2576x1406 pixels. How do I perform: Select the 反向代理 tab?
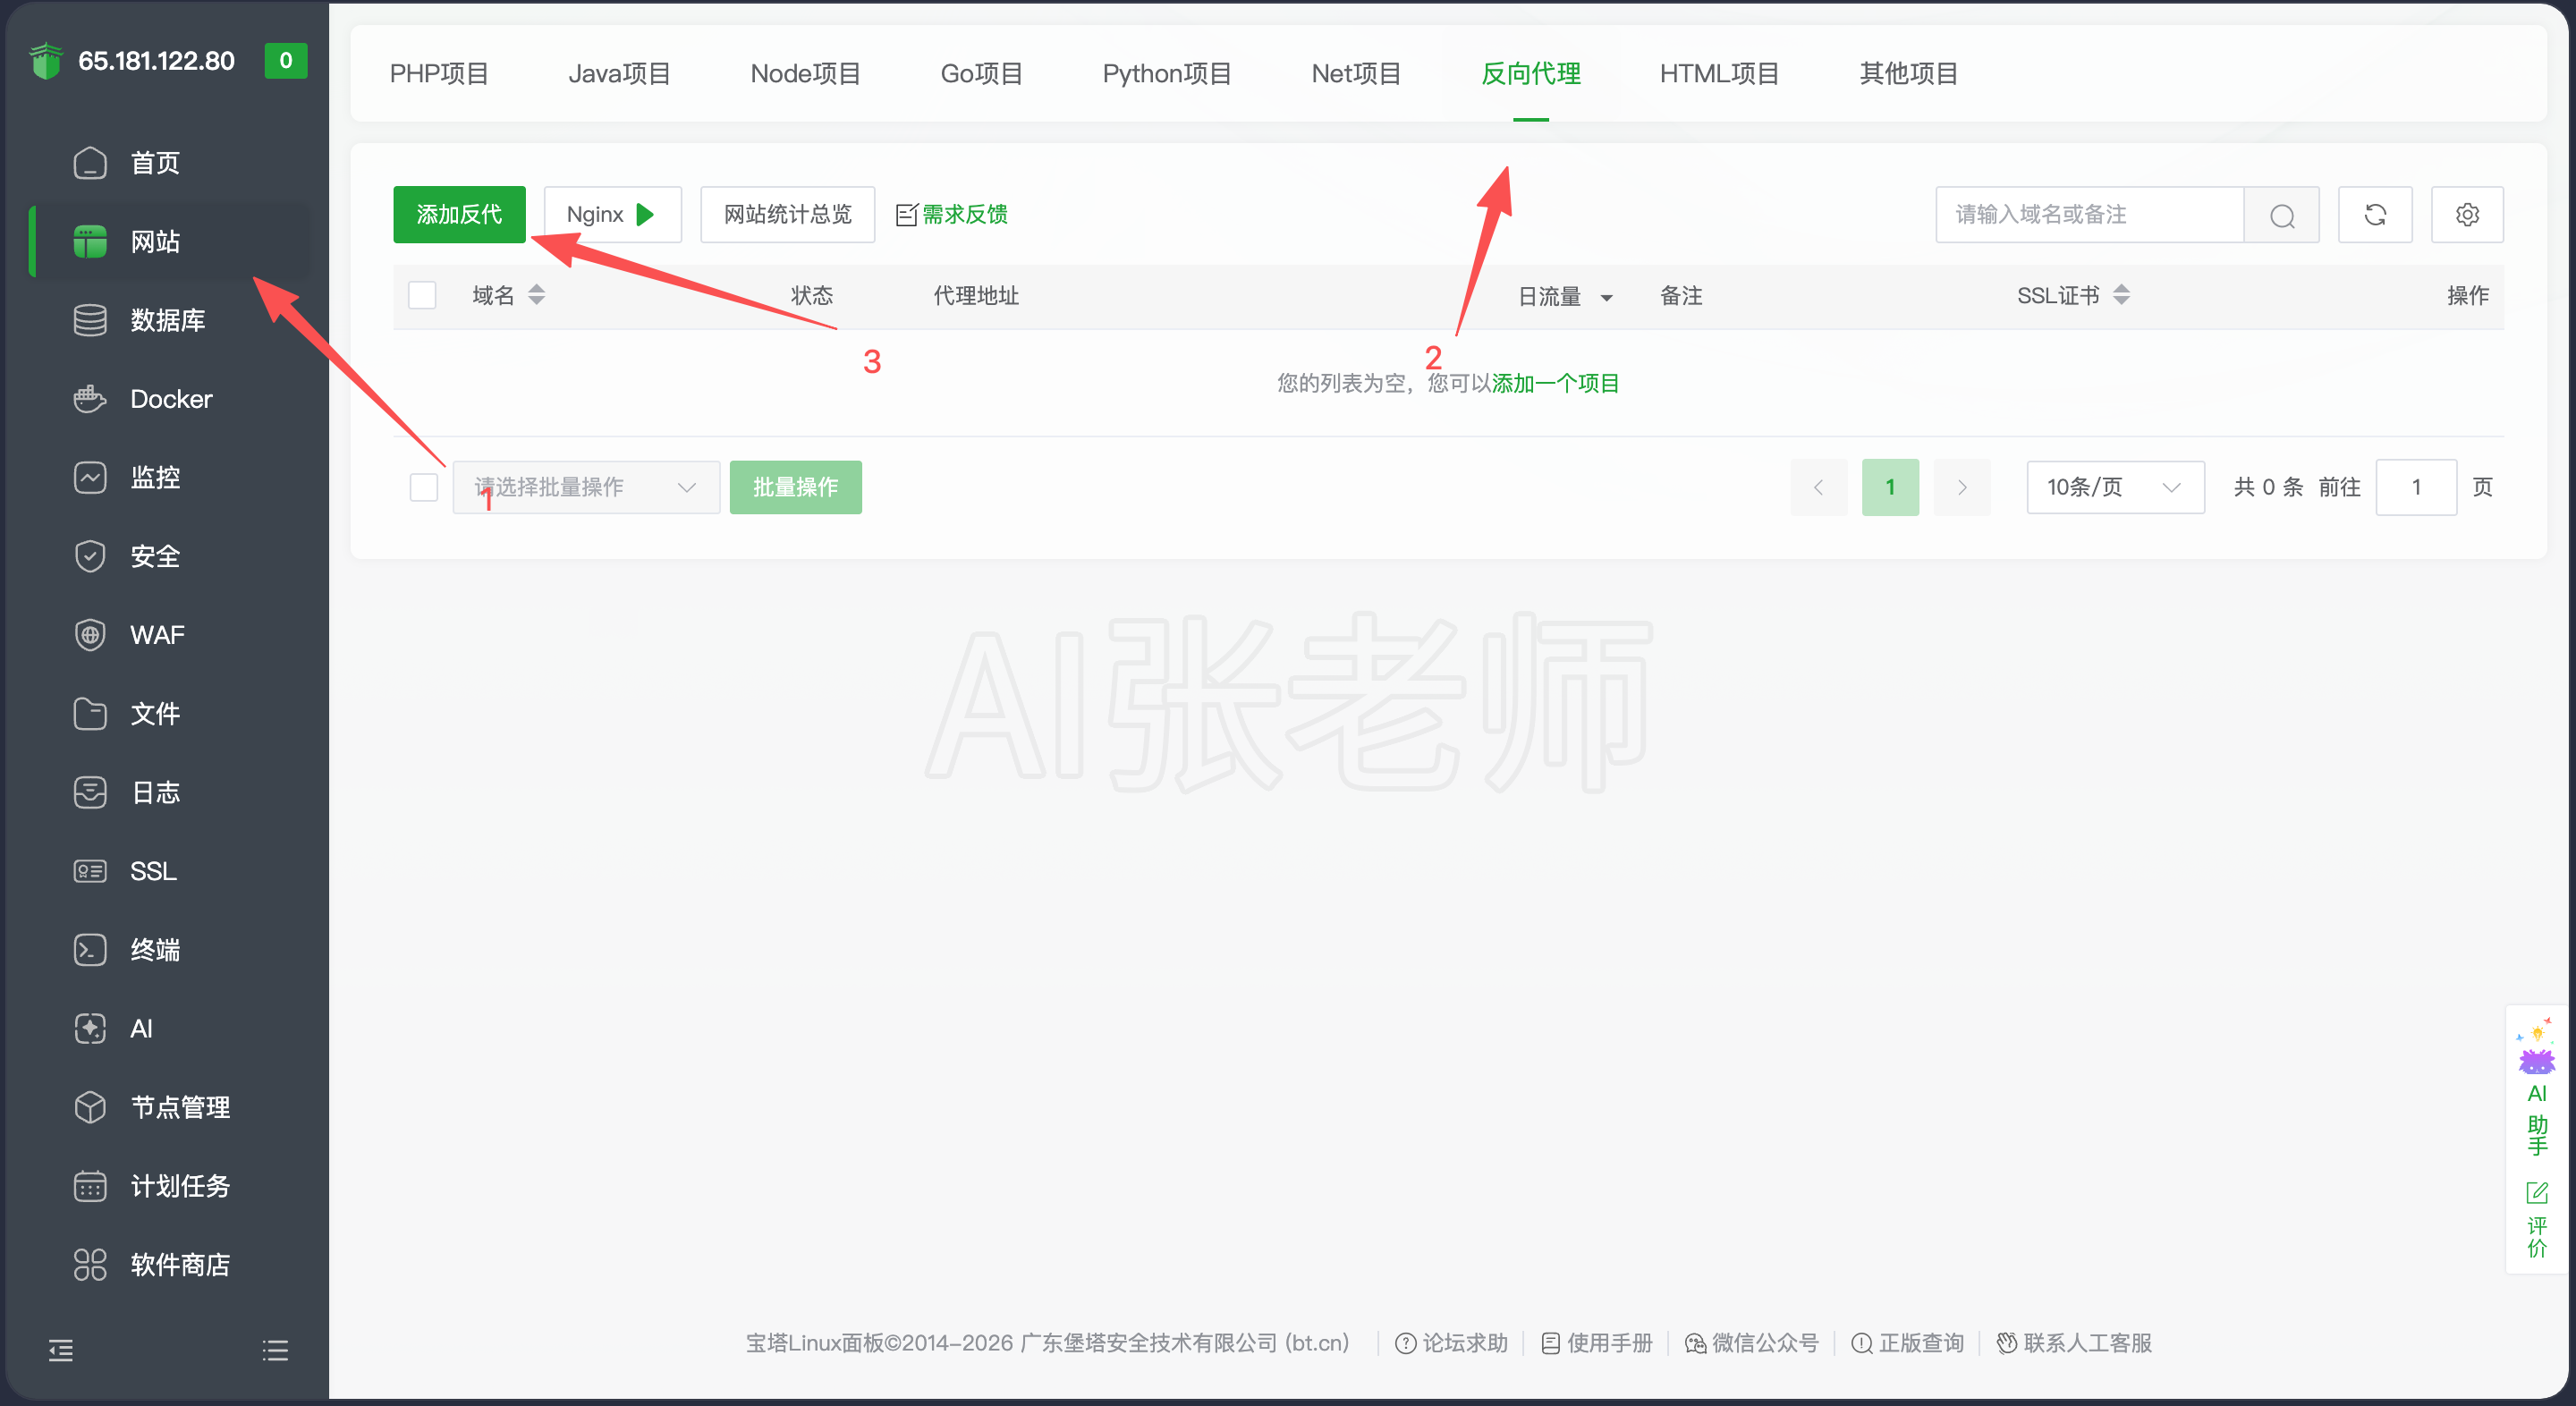tap(1531, 74)
